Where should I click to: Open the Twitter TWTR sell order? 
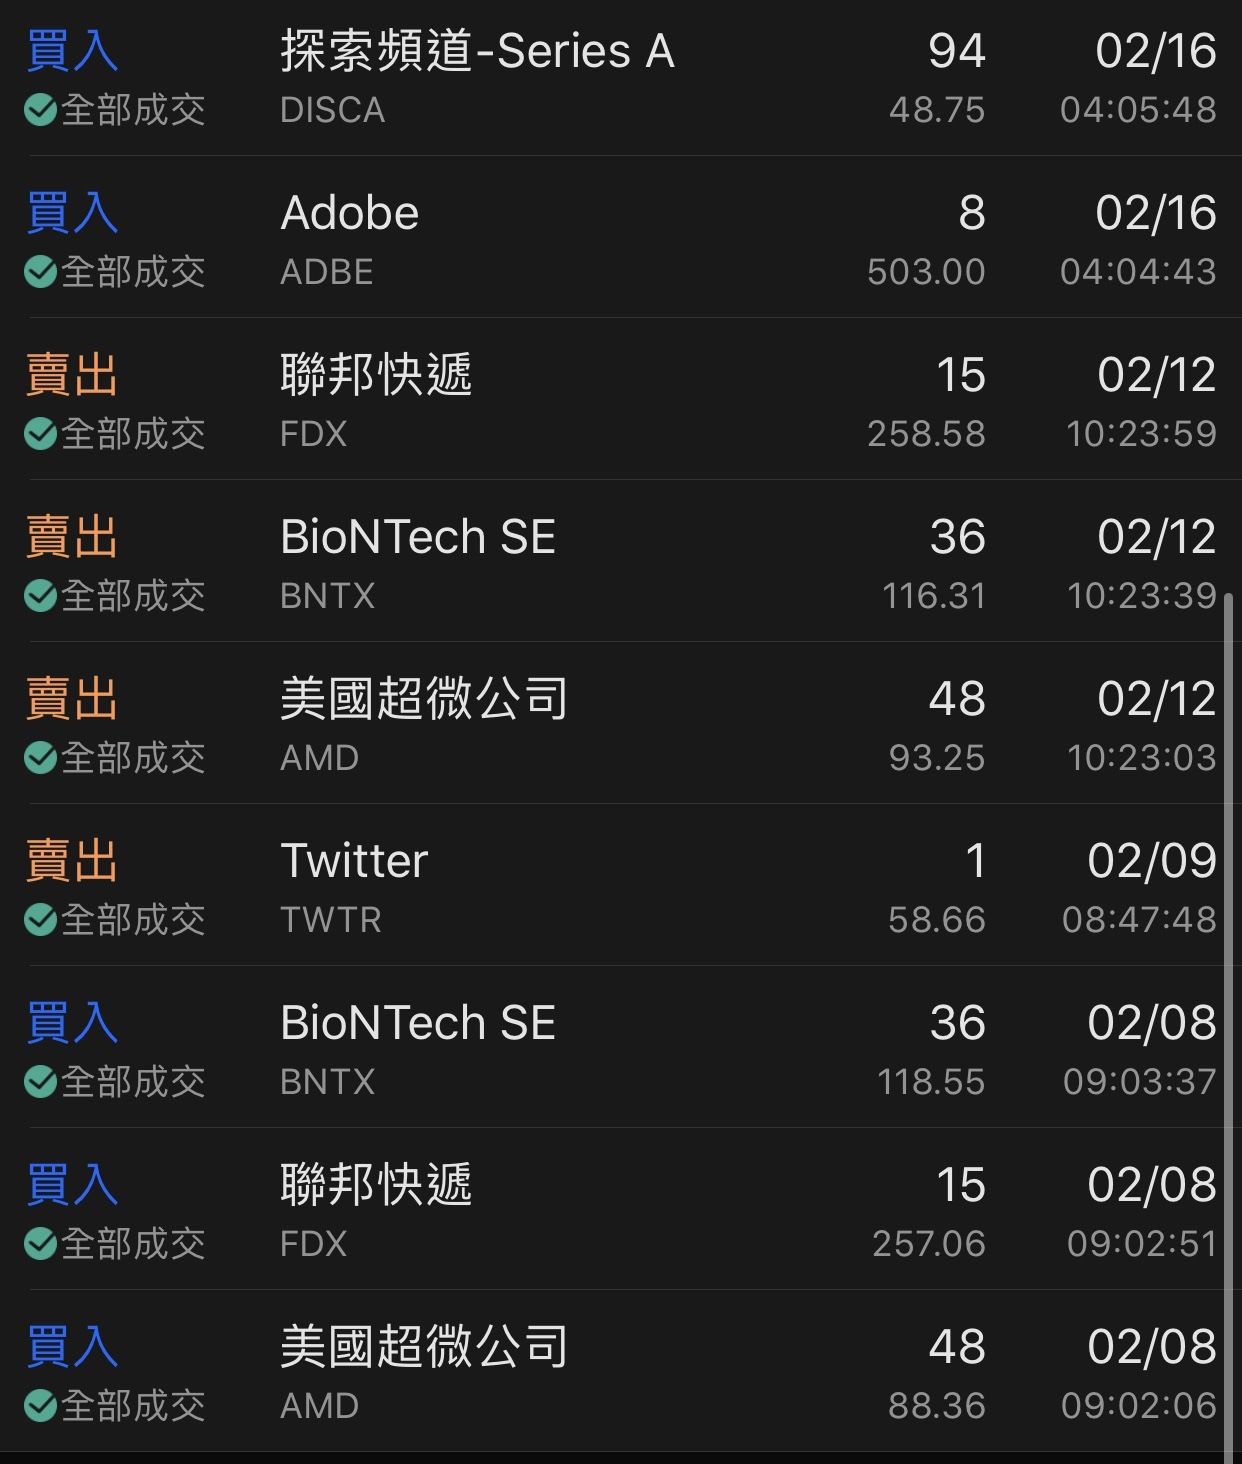(621, 885)
